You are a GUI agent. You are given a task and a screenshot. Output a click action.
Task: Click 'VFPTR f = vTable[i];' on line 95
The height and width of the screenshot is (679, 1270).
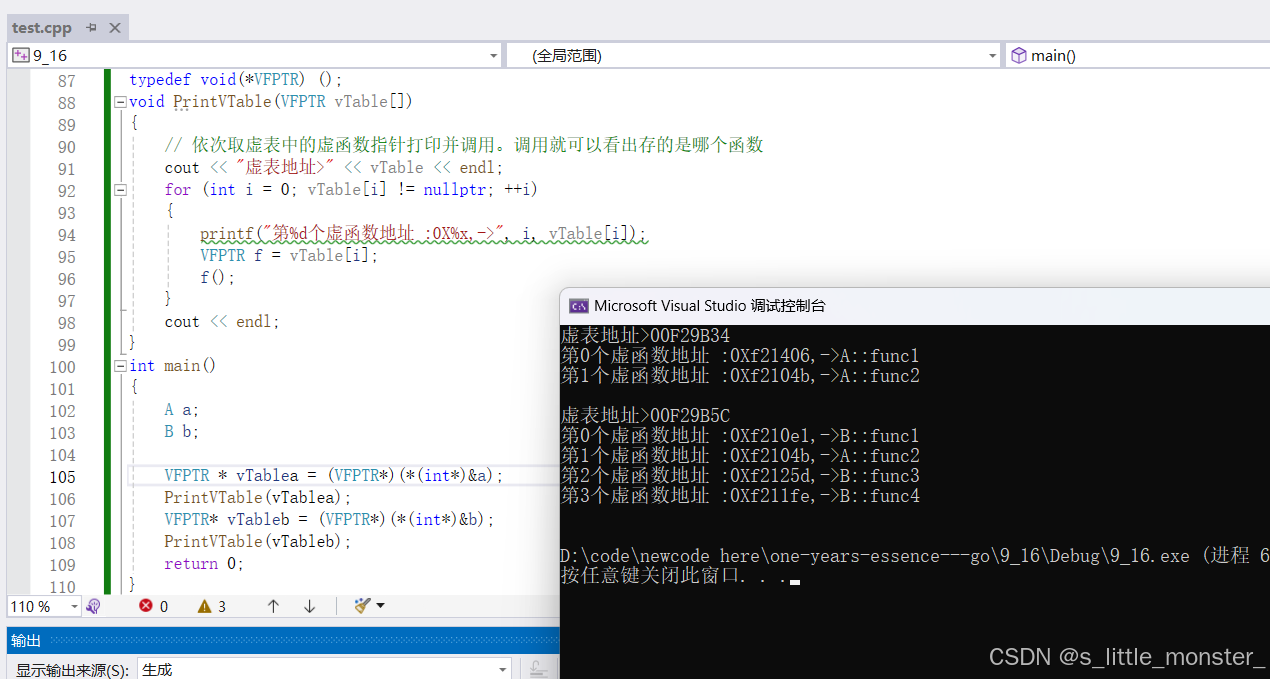[290, 255]
